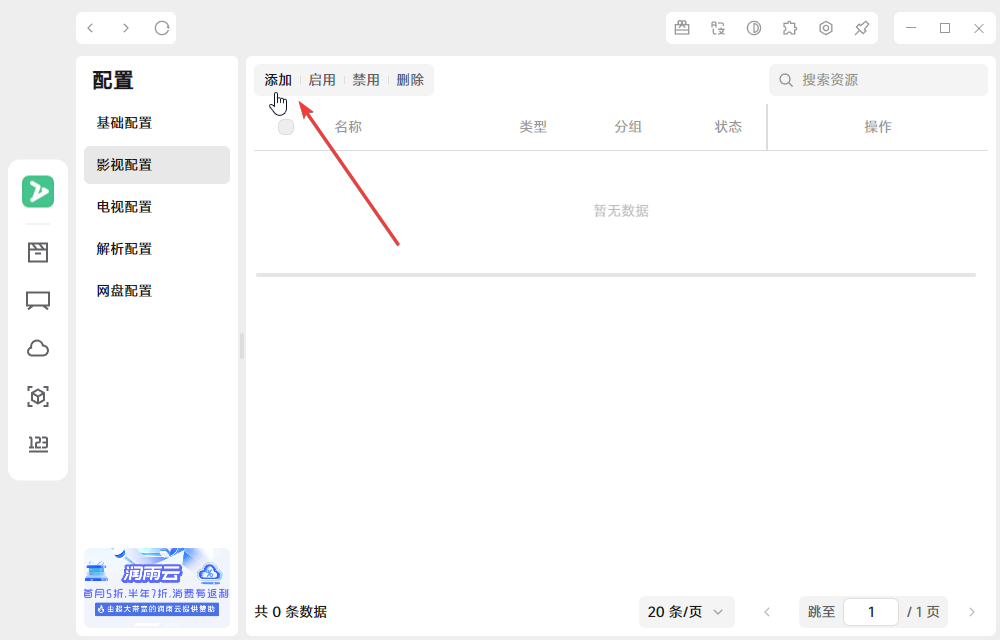This screenshot has height=640, width=1000.
Task: Open the translate language icon at top right
Action: pyautogui.click(x=718, y=28)
